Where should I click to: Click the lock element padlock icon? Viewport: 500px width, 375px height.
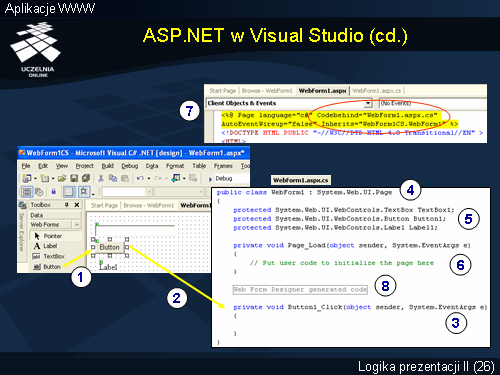[53, 192]
